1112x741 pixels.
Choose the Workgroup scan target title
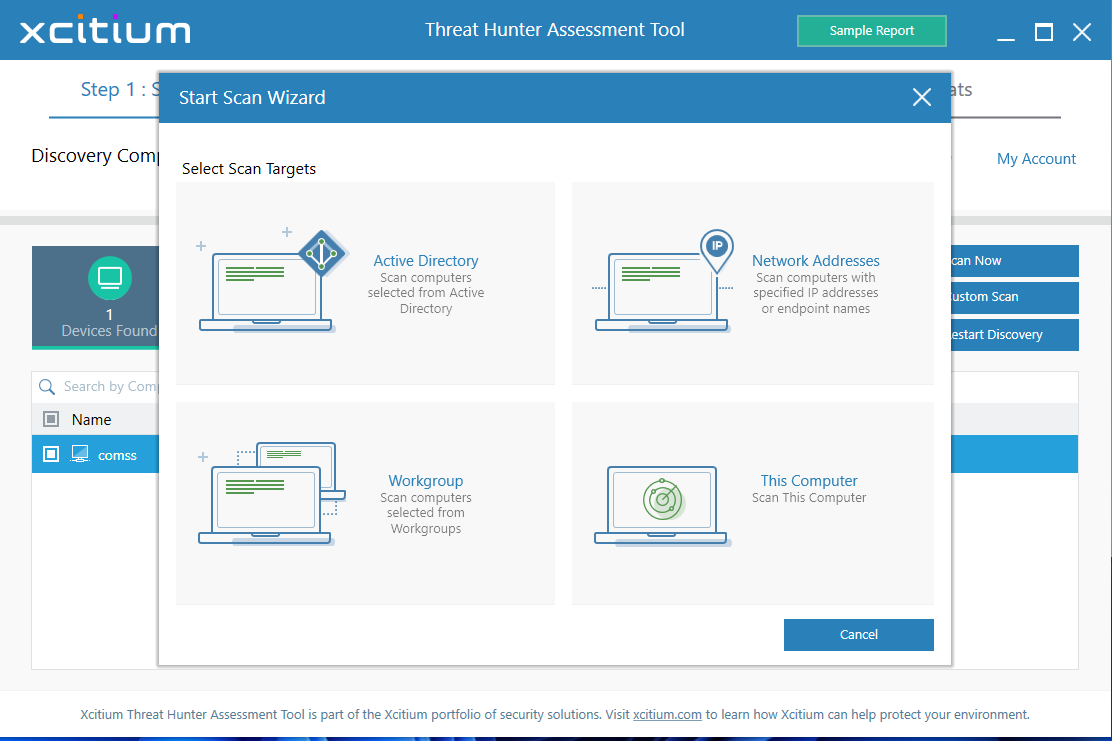[x=426, y=480]
